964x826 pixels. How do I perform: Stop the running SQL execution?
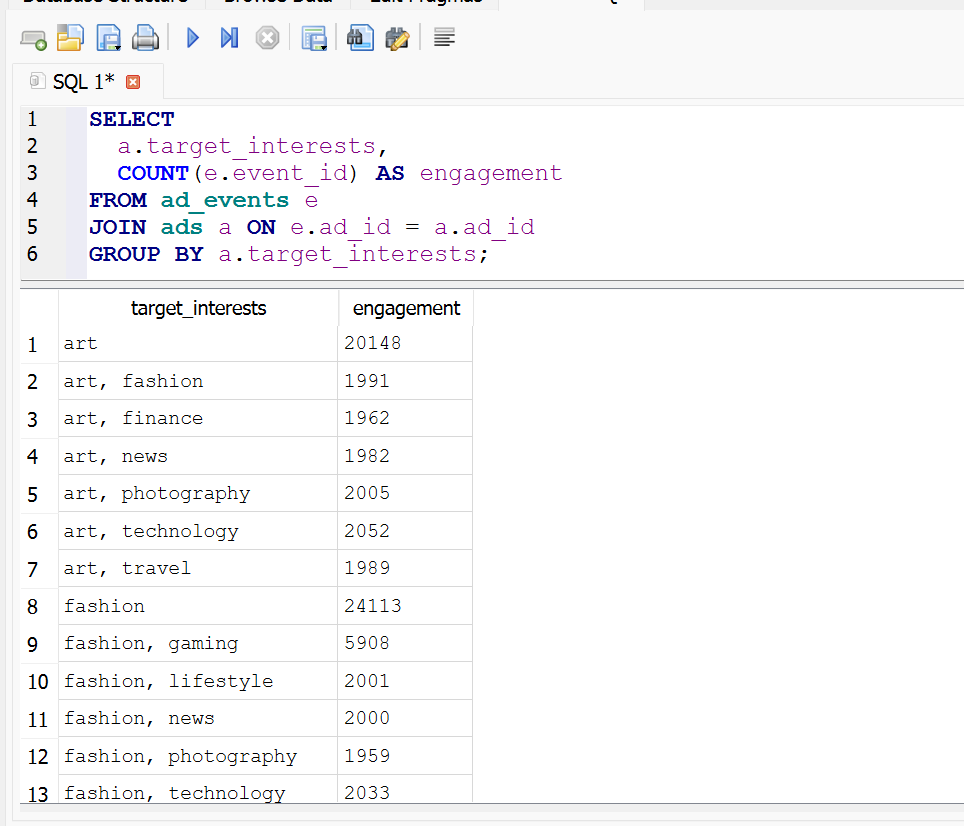[267, 39]
